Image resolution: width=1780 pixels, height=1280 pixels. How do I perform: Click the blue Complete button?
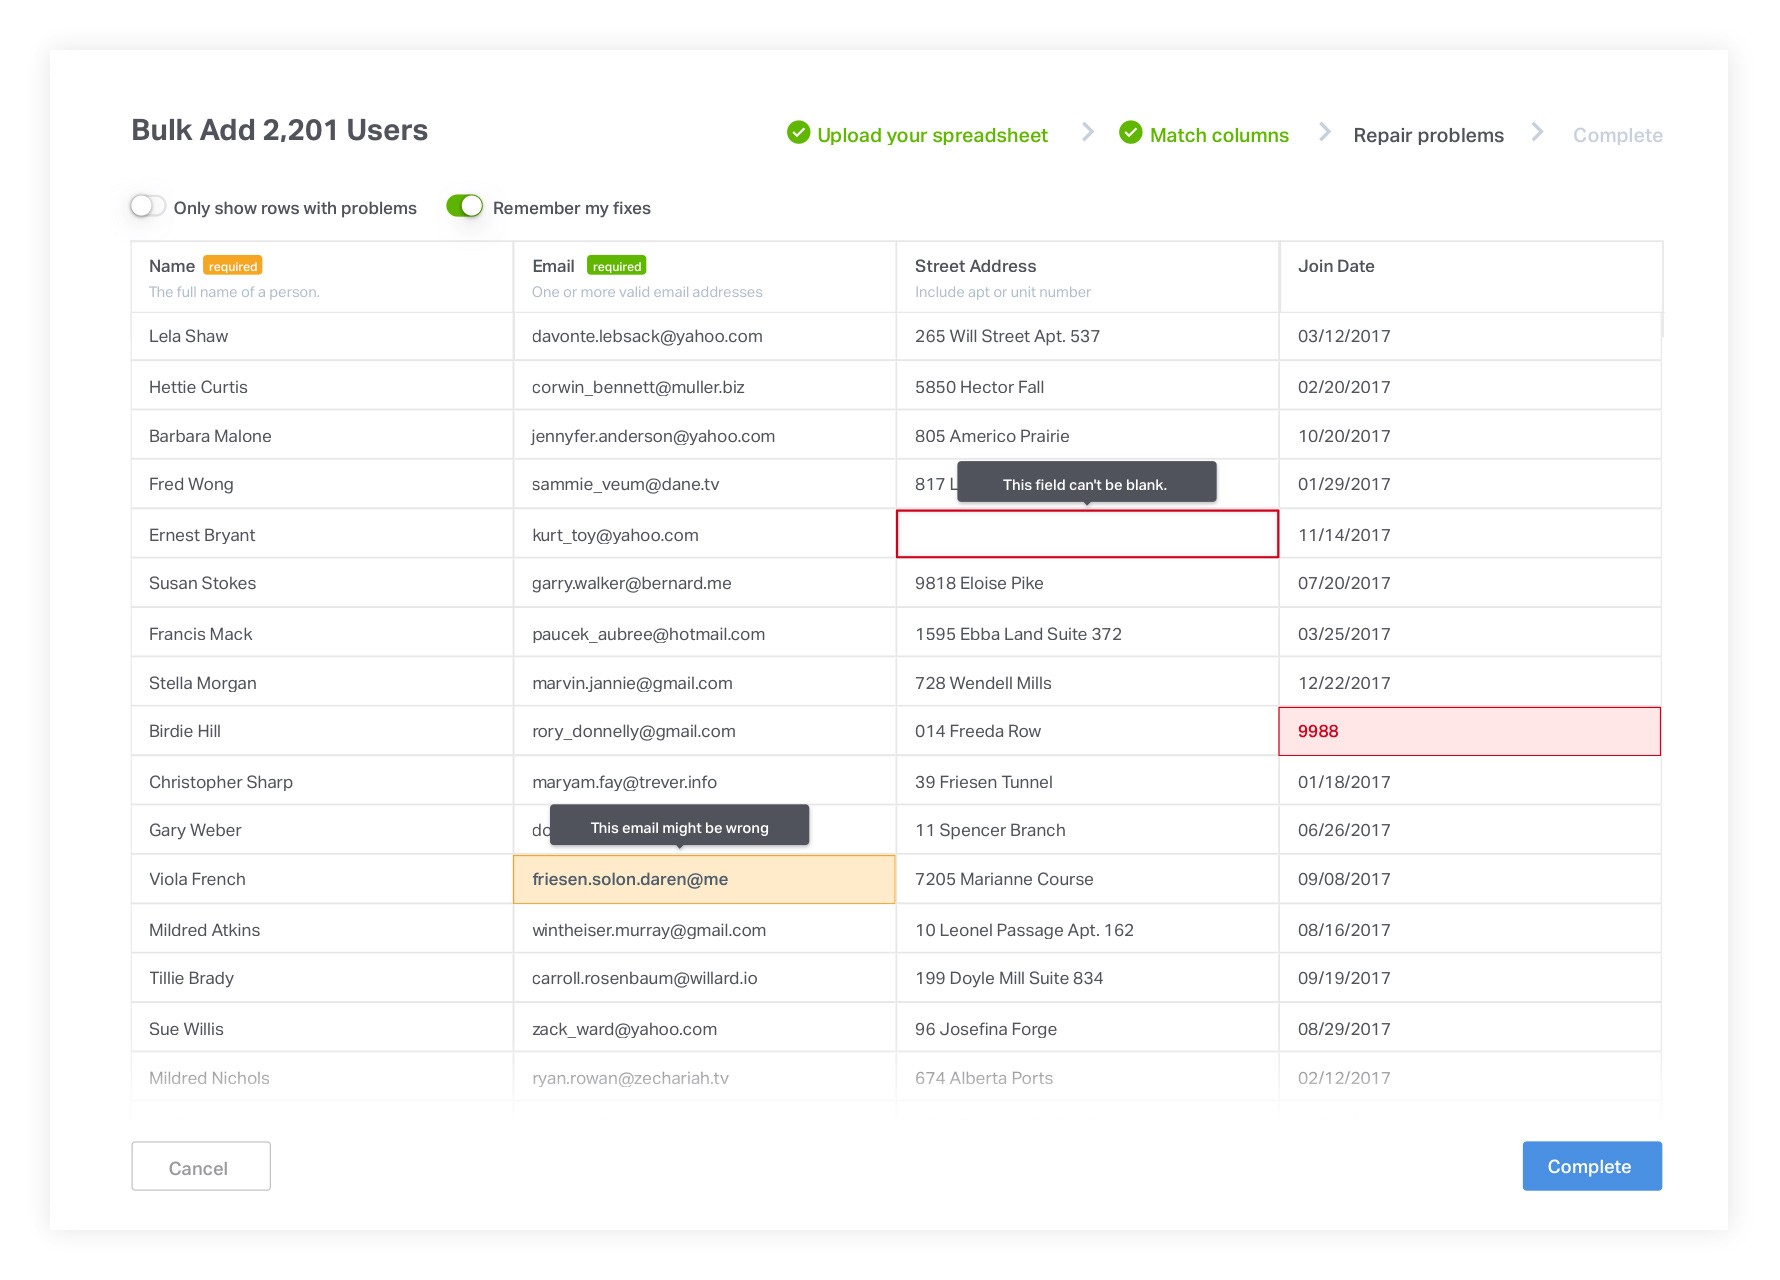click(1591, 1166)
